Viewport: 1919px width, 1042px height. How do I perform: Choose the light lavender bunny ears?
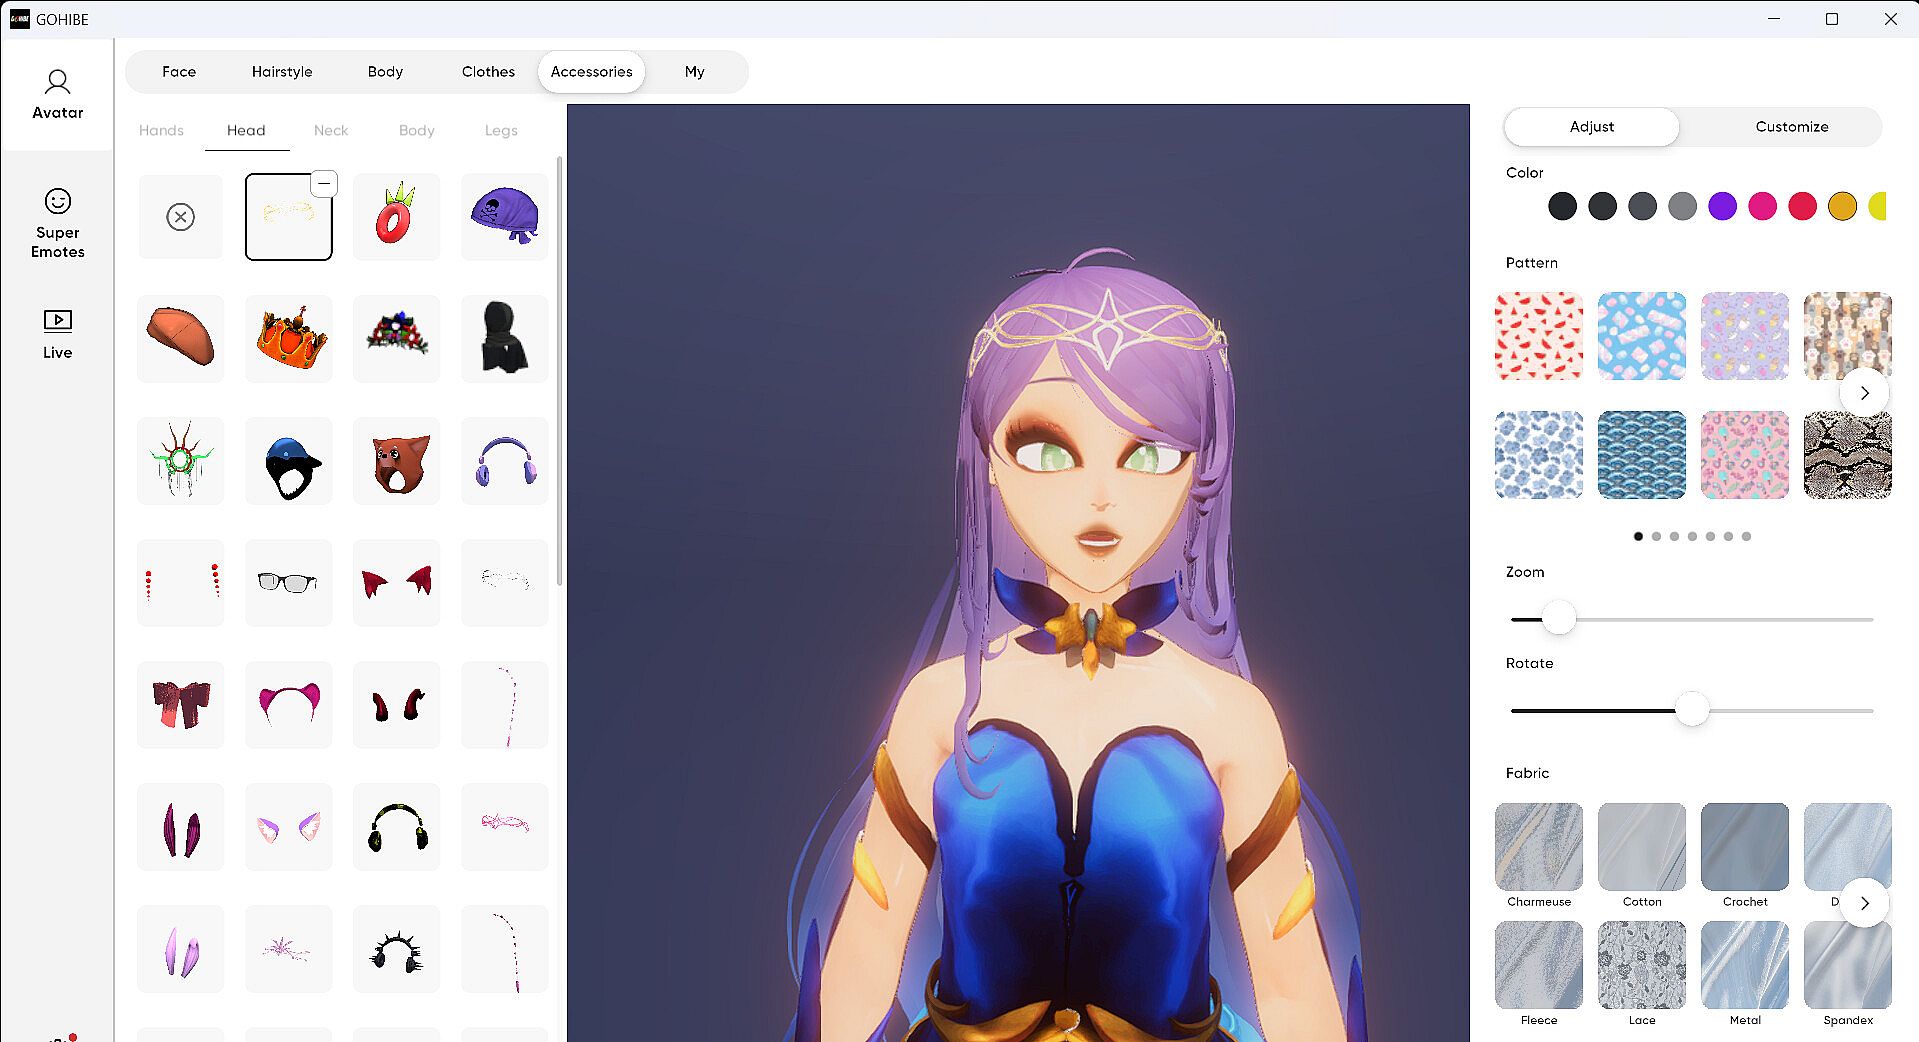181,949
